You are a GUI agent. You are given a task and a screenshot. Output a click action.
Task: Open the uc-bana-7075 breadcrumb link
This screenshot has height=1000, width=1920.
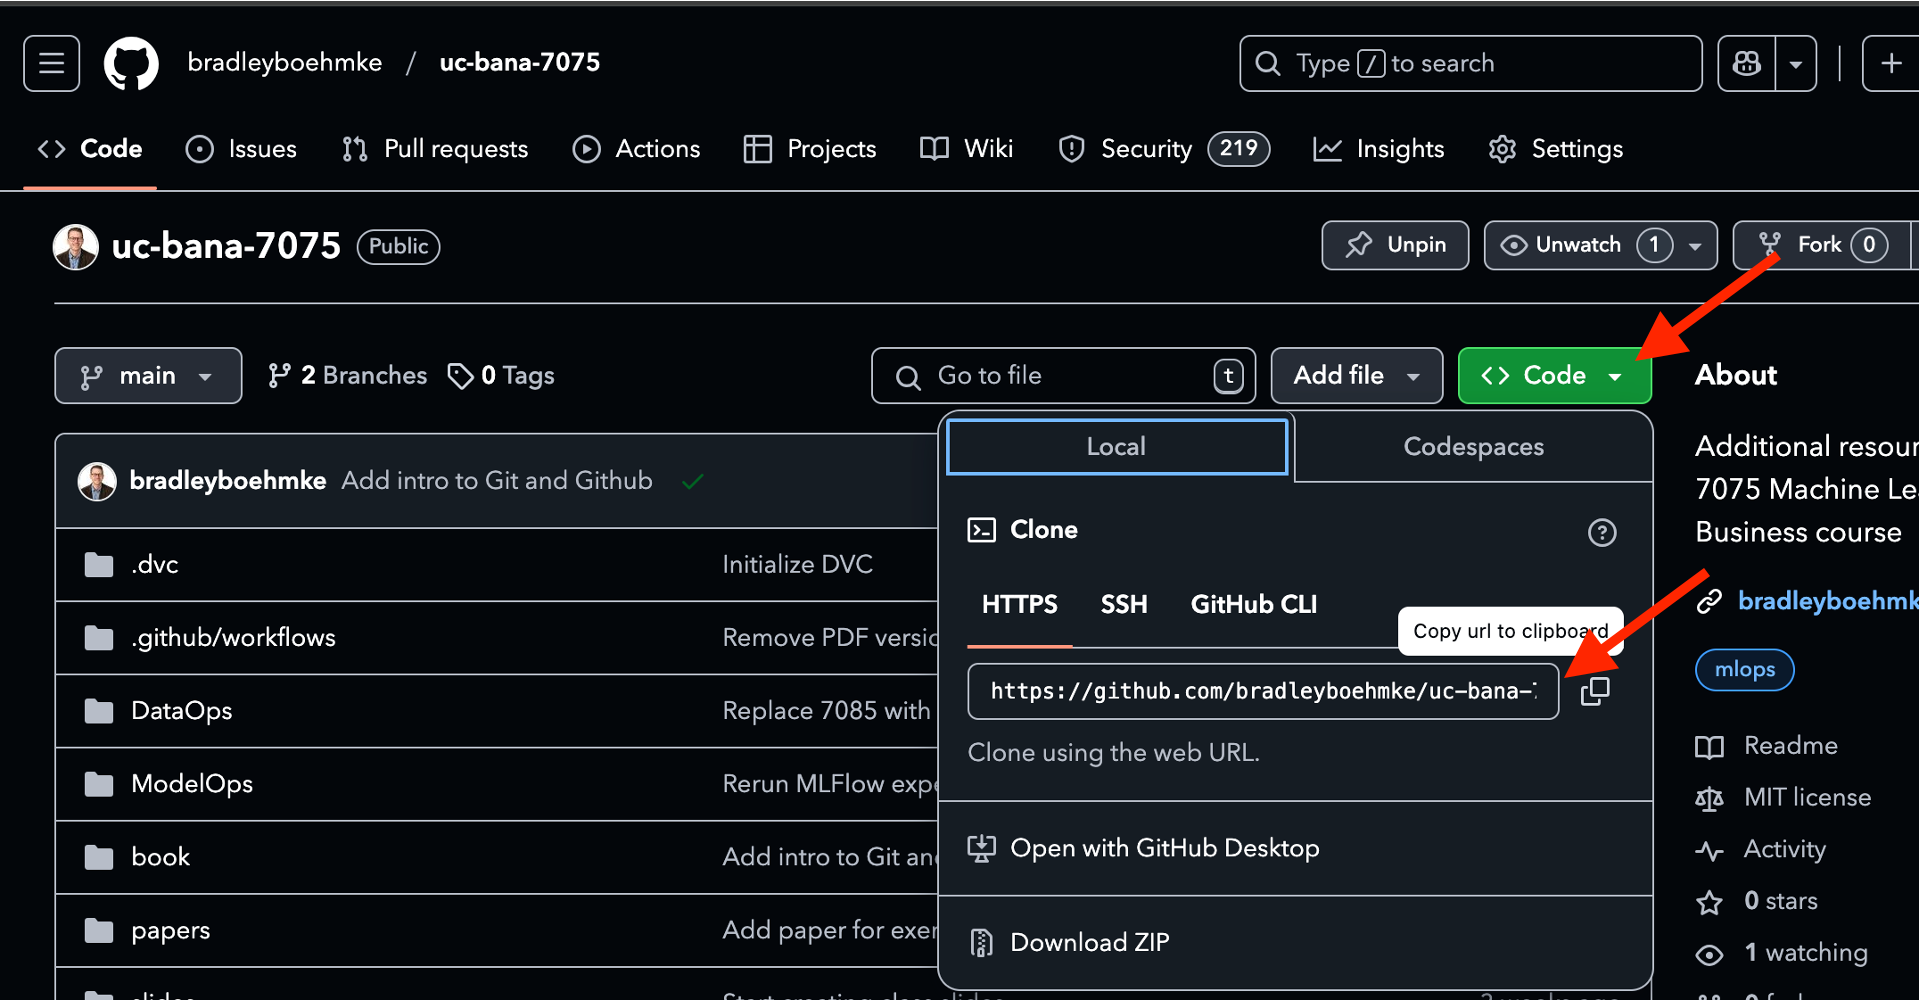(520, 62)
